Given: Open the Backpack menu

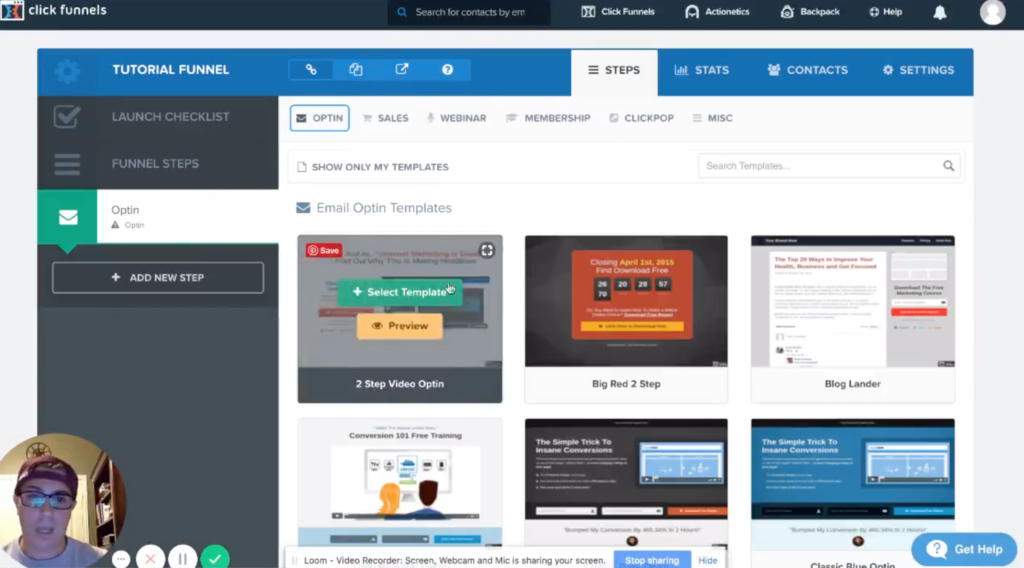Looking at the screenshot, I should pos(810,12).
